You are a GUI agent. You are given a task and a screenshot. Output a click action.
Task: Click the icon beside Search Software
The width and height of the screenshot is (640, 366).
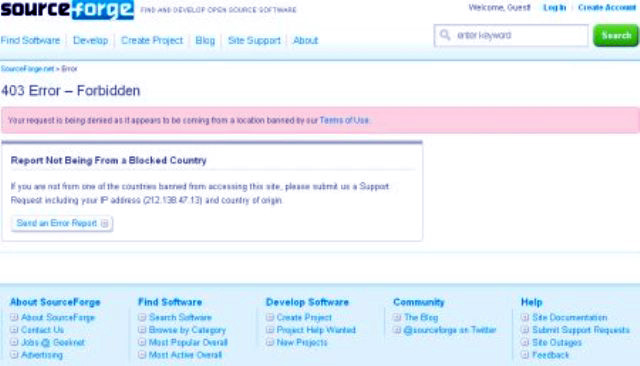coord(142,317)
